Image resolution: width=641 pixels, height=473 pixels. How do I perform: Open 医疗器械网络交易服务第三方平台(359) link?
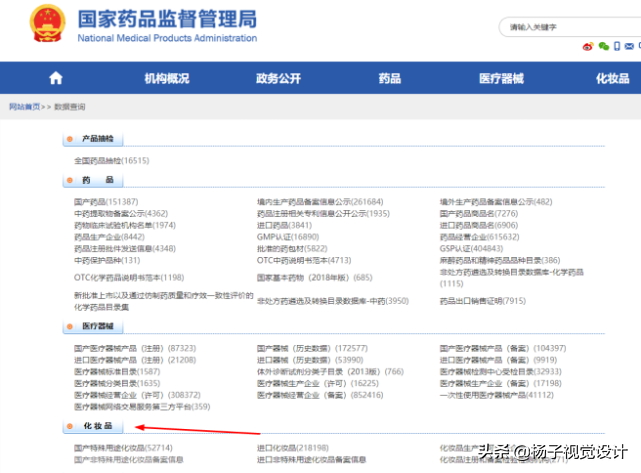pos(142,407)
